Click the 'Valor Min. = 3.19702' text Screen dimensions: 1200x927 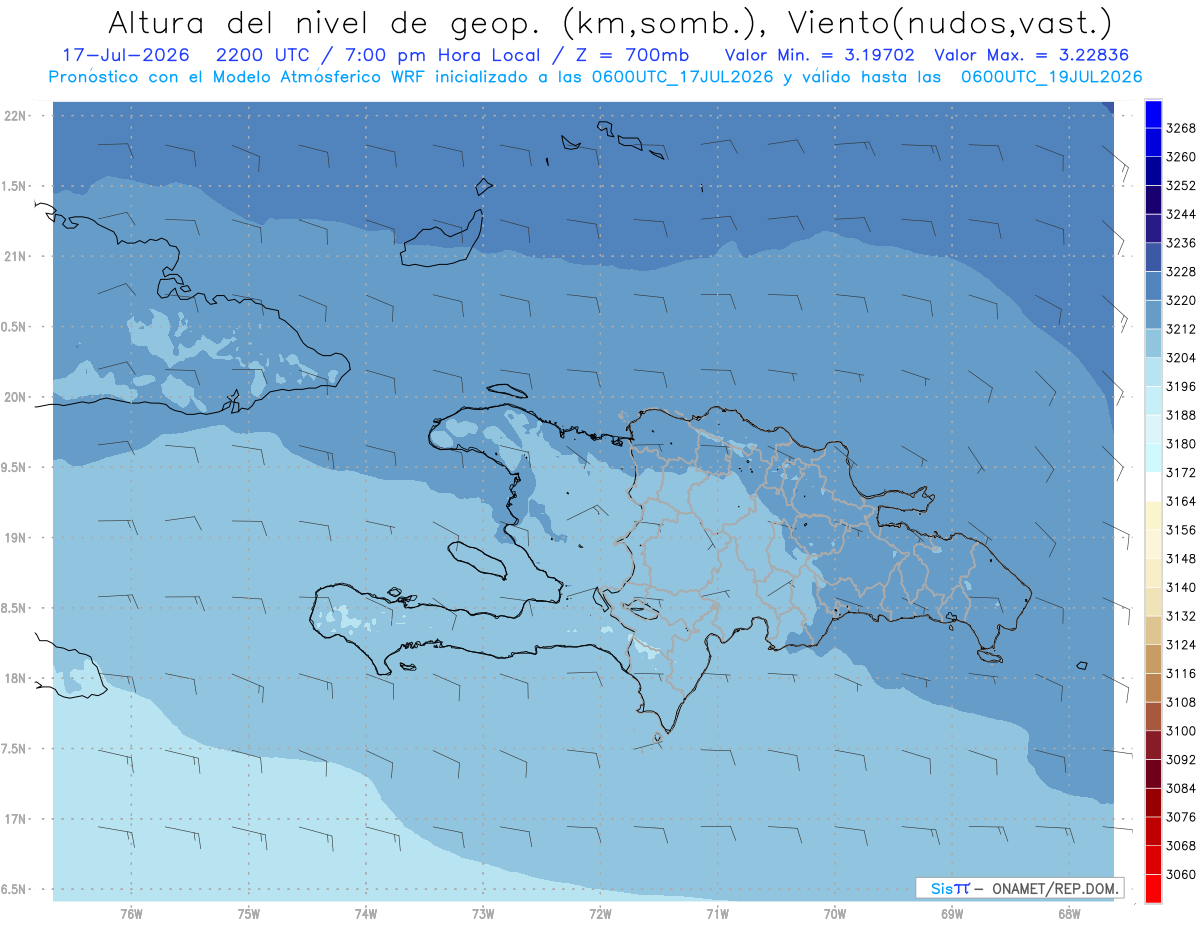(x=820, y=55)
